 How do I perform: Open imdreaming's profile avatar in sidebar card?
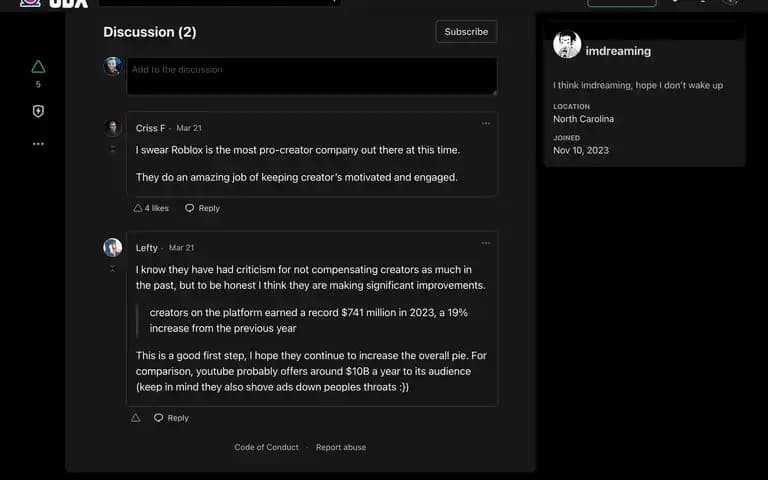click(x=567, y=45)
